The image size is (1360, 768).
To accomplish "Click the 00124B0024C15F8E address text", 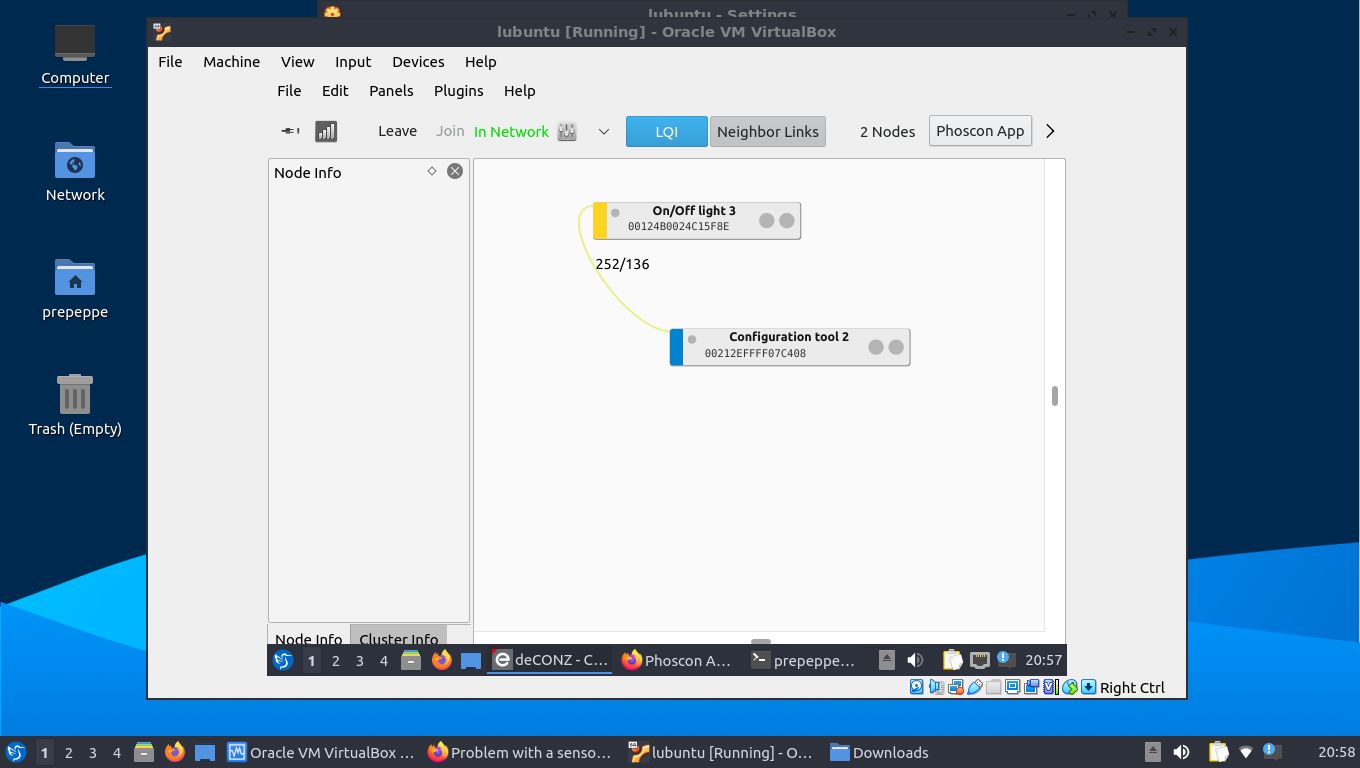I will pyautogui.click(x=678, y=227).
